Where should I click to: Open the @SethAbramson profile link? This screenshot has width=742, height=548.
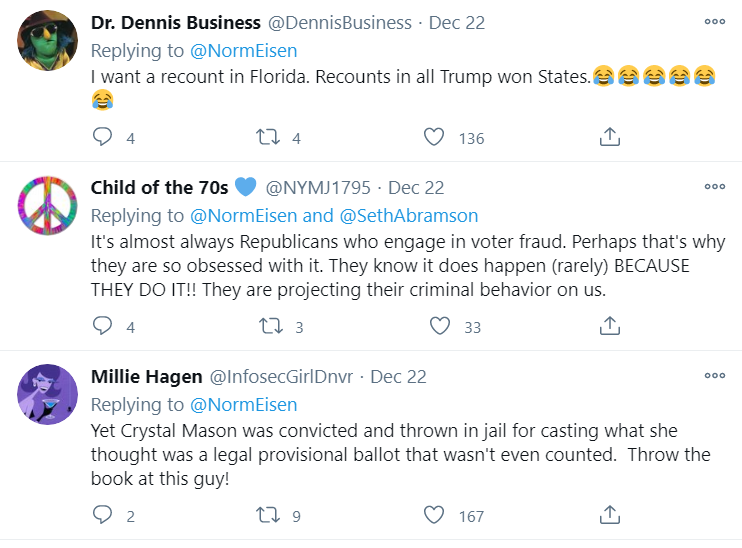pyautogui.click(x=409, y=215)
